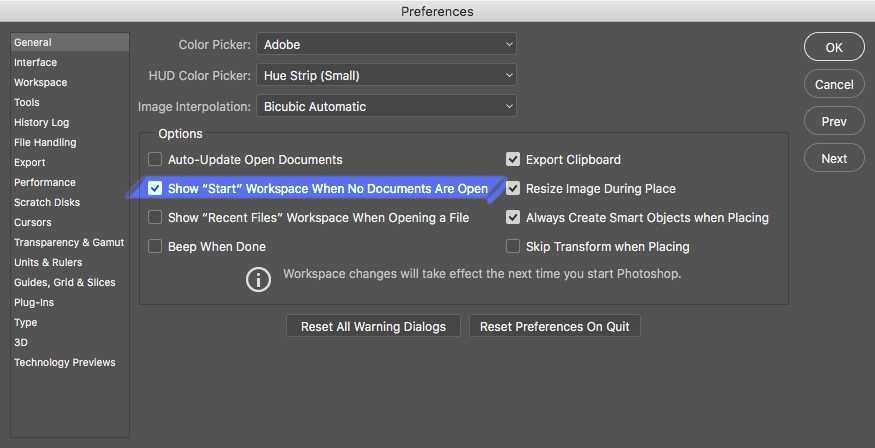Open the Color Picker dropdown
The image size is (875, 448).
pyautogui.click(x=386, y=45)
